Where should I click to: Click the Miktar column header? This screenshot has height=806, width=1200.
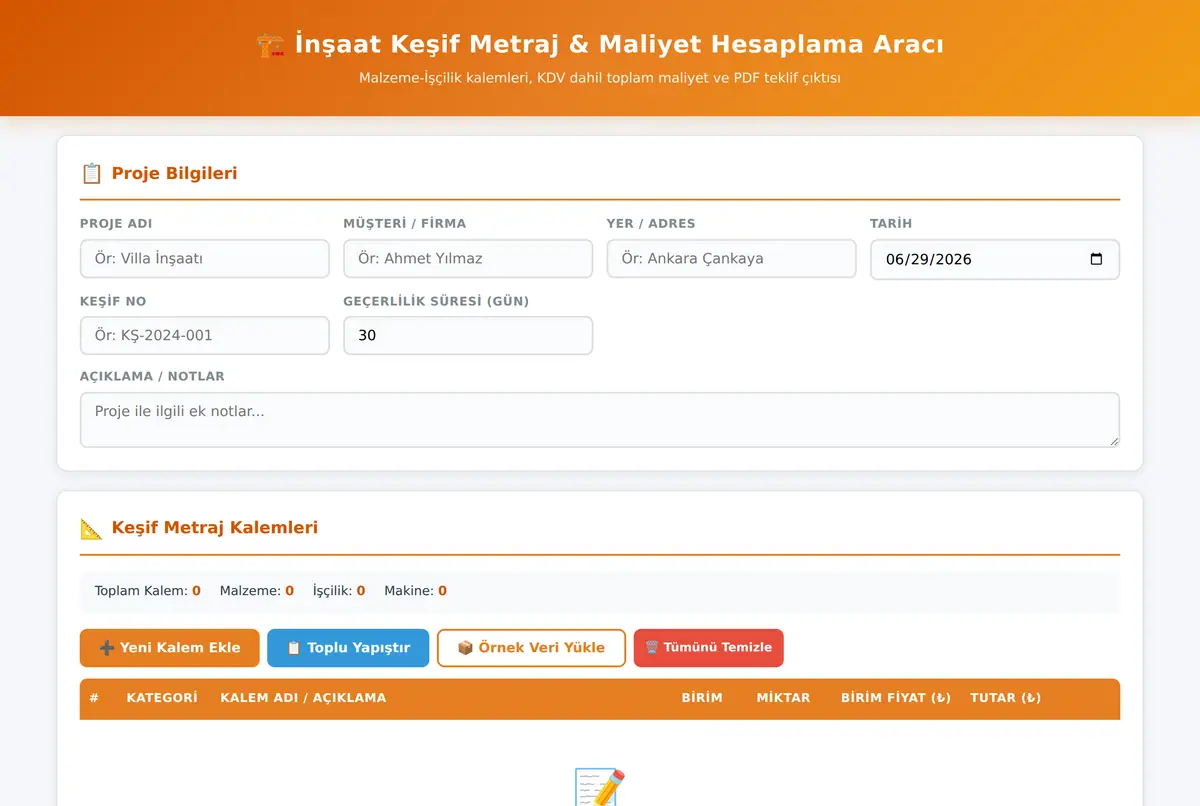[x=784, y=698]
